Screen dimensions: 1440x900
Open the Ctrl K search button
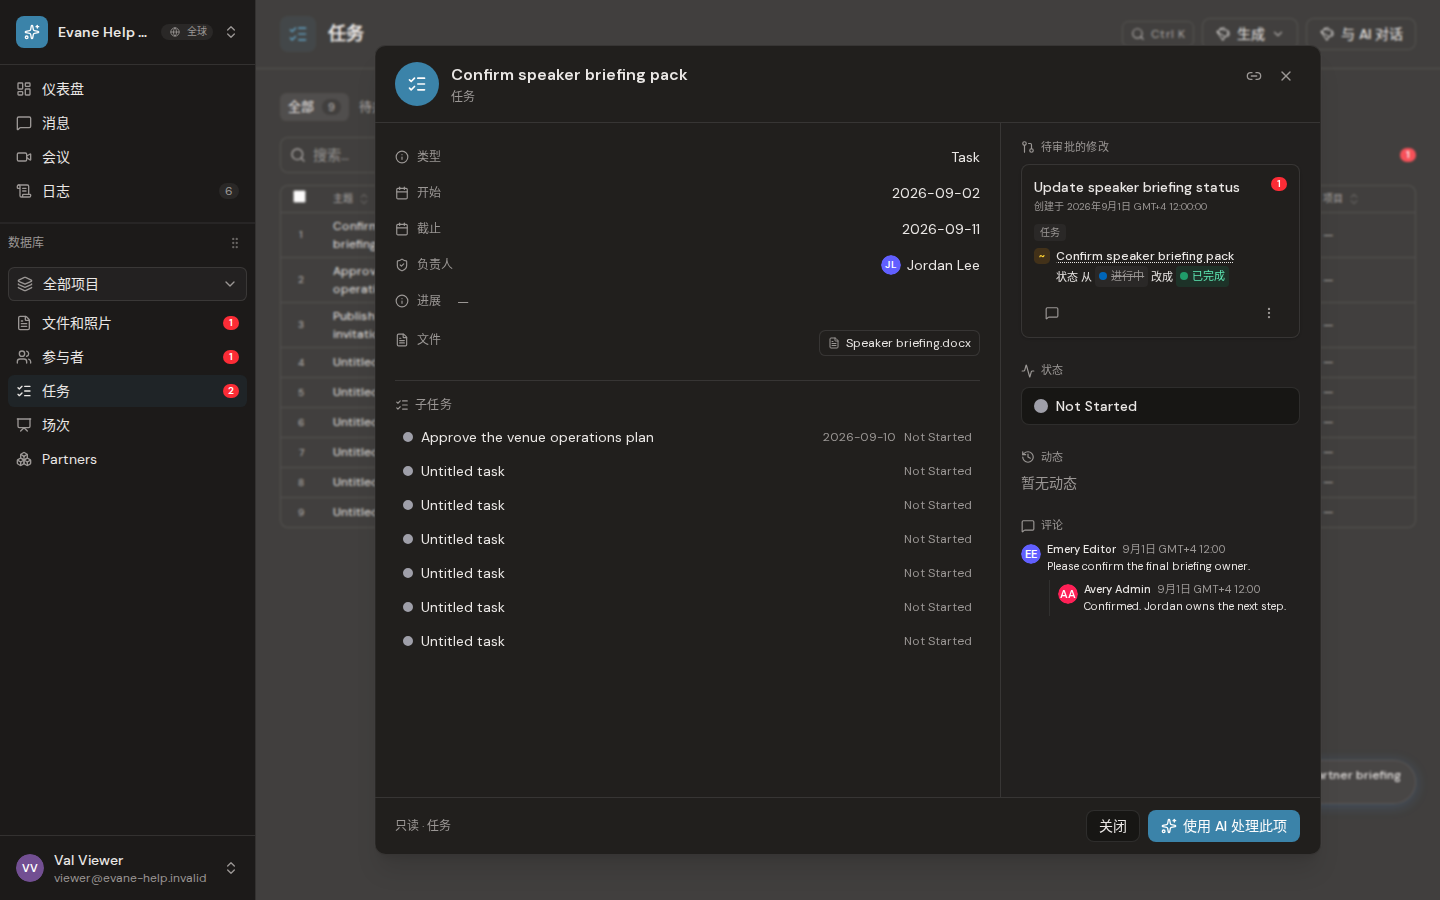pos(1158,34)
